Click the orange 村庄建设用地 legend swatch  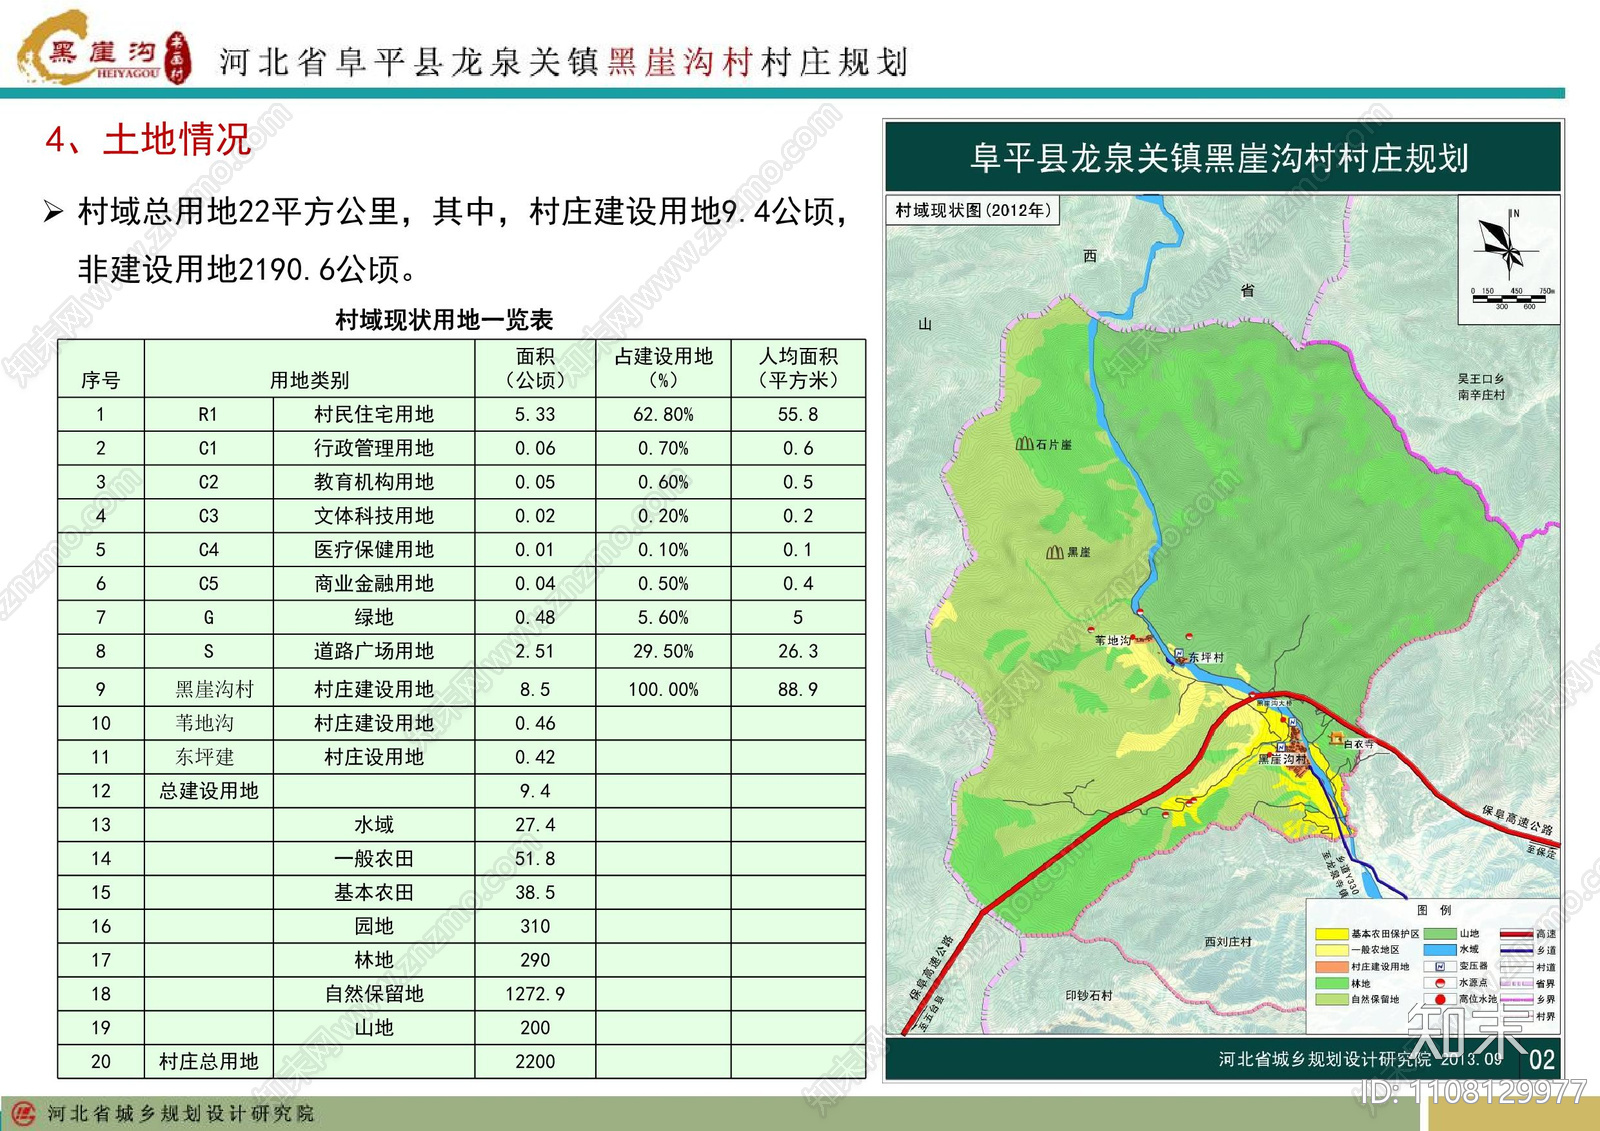pyautogui.click(x=1332, y=967)
